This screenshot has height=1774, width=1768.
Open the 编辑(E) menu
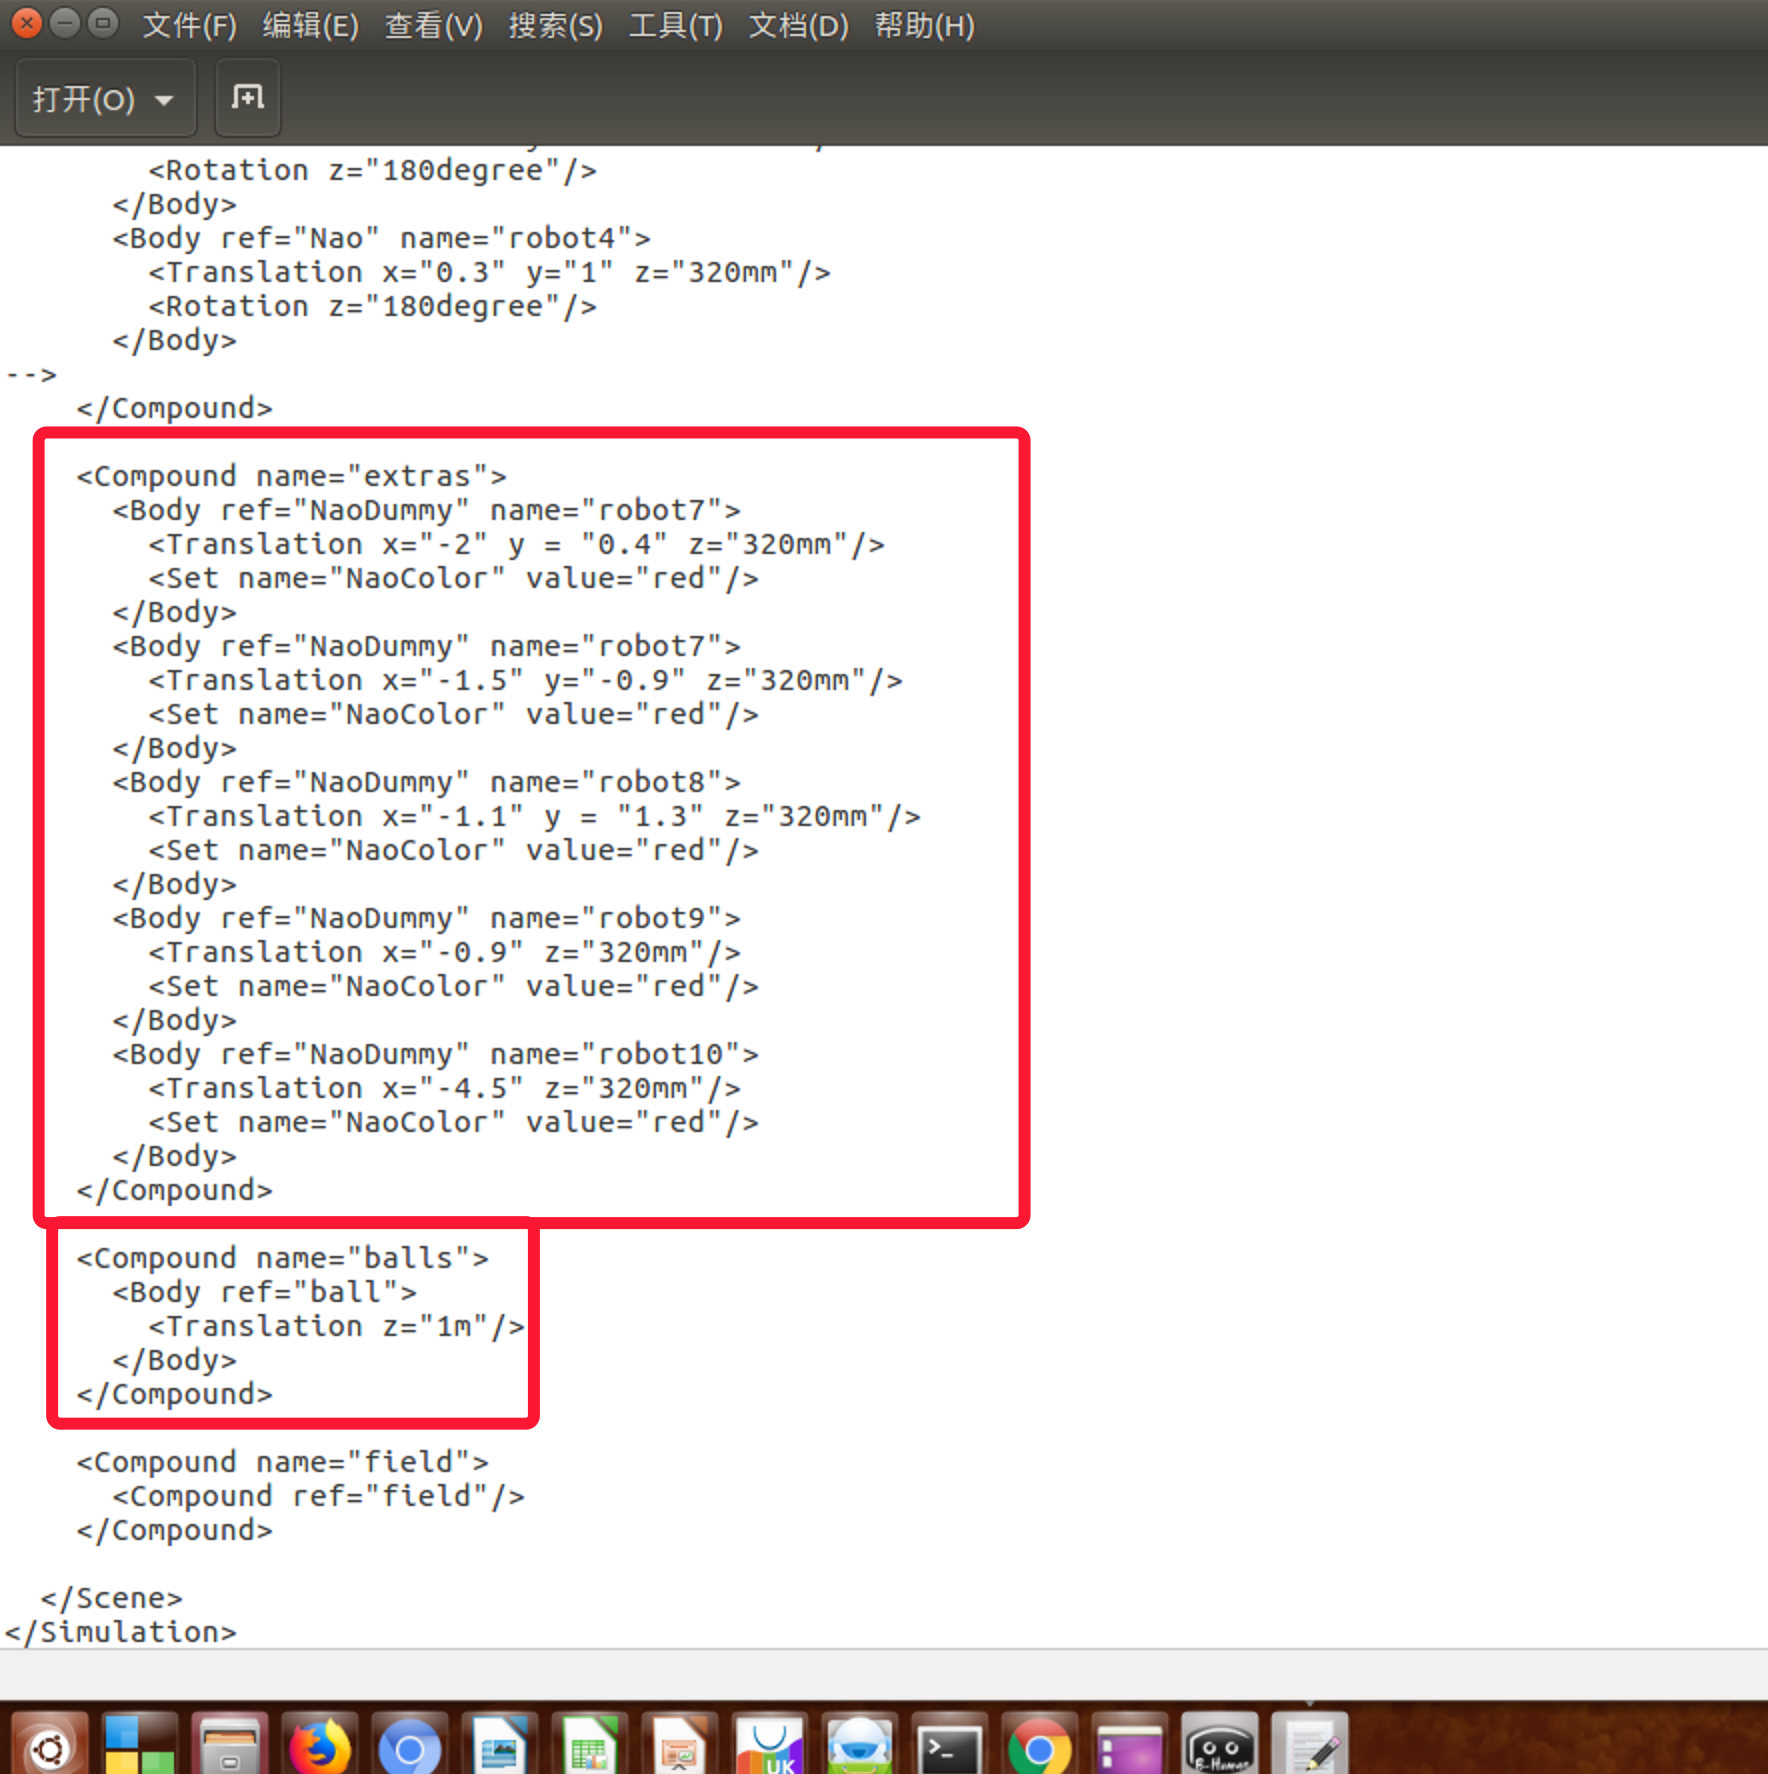[x=311, y=25]
